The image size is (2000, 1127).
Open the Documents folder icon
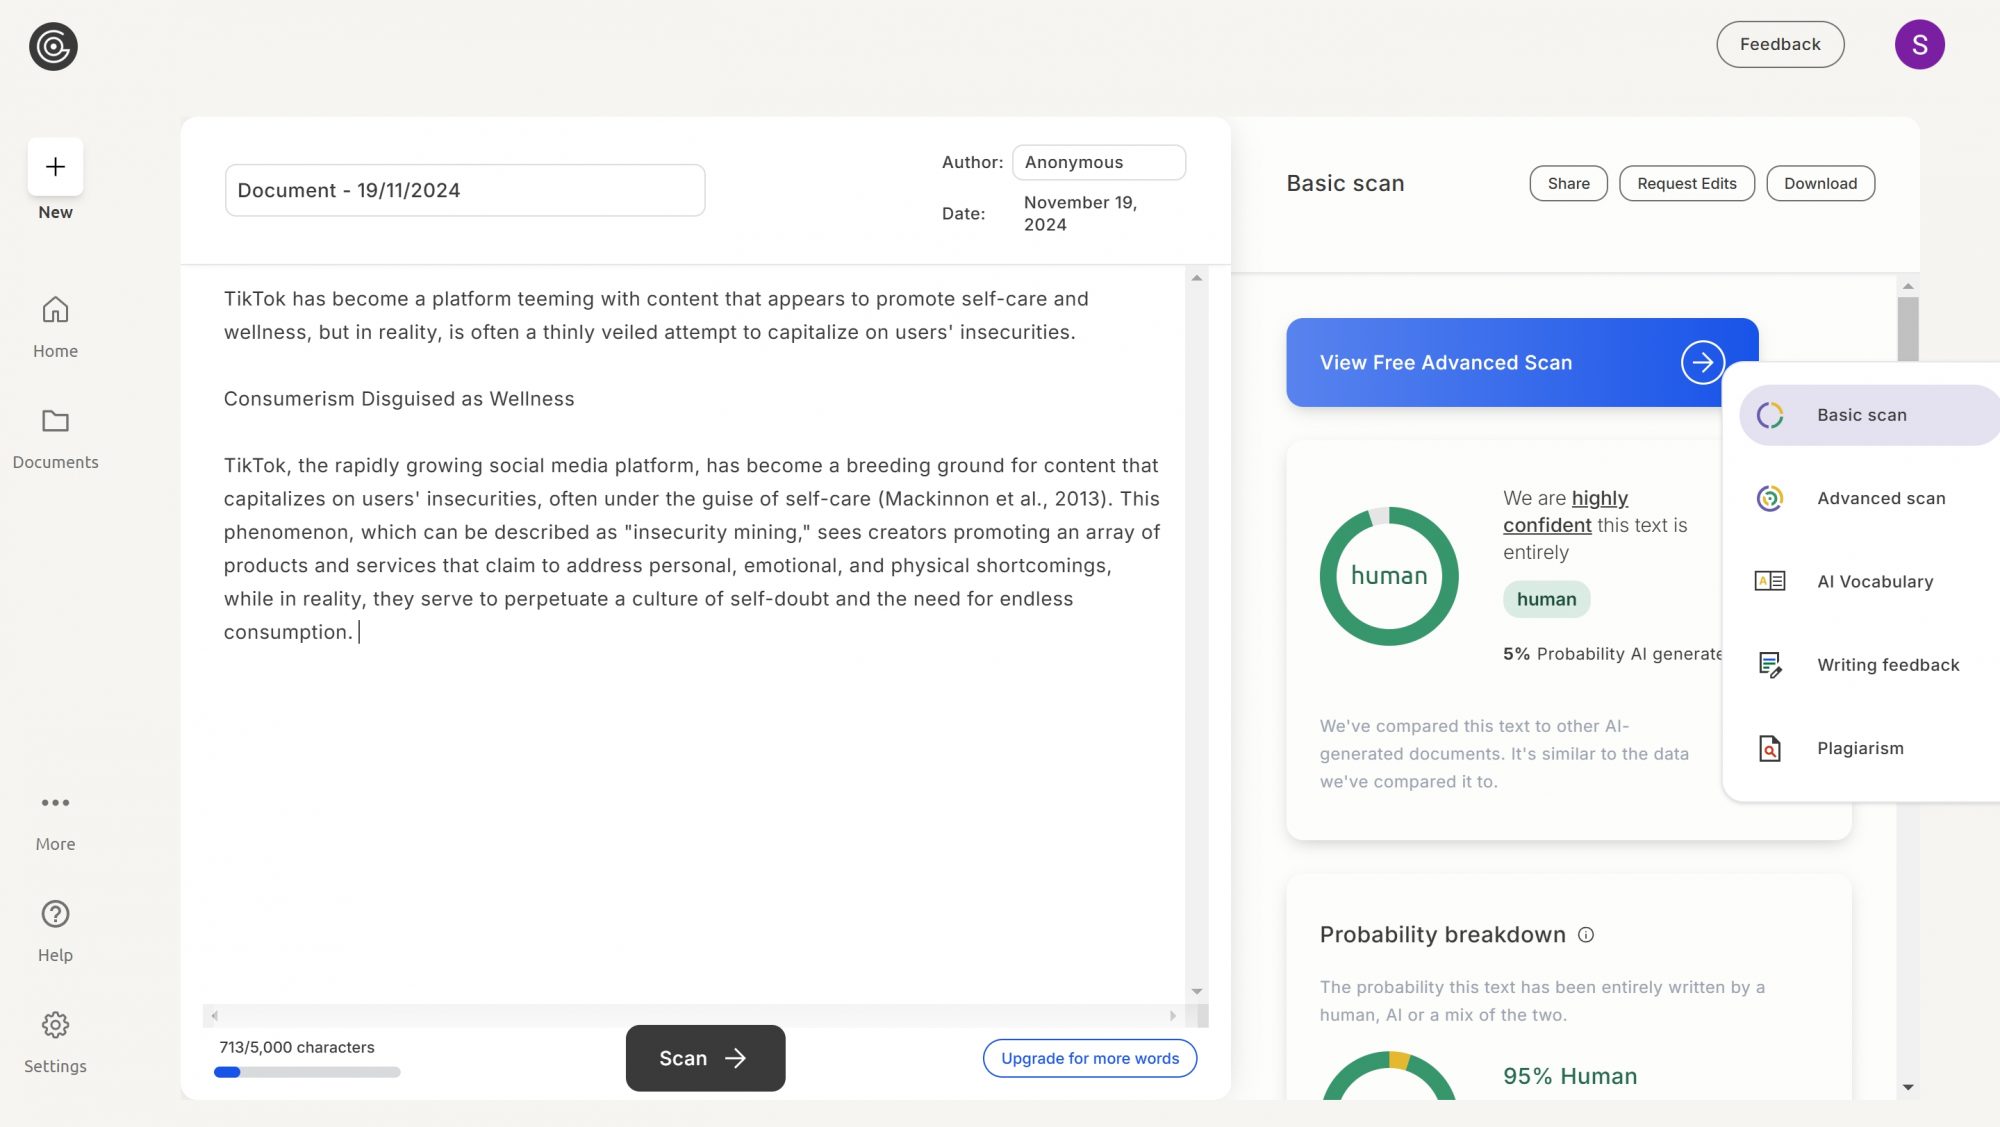coord(55,421)
